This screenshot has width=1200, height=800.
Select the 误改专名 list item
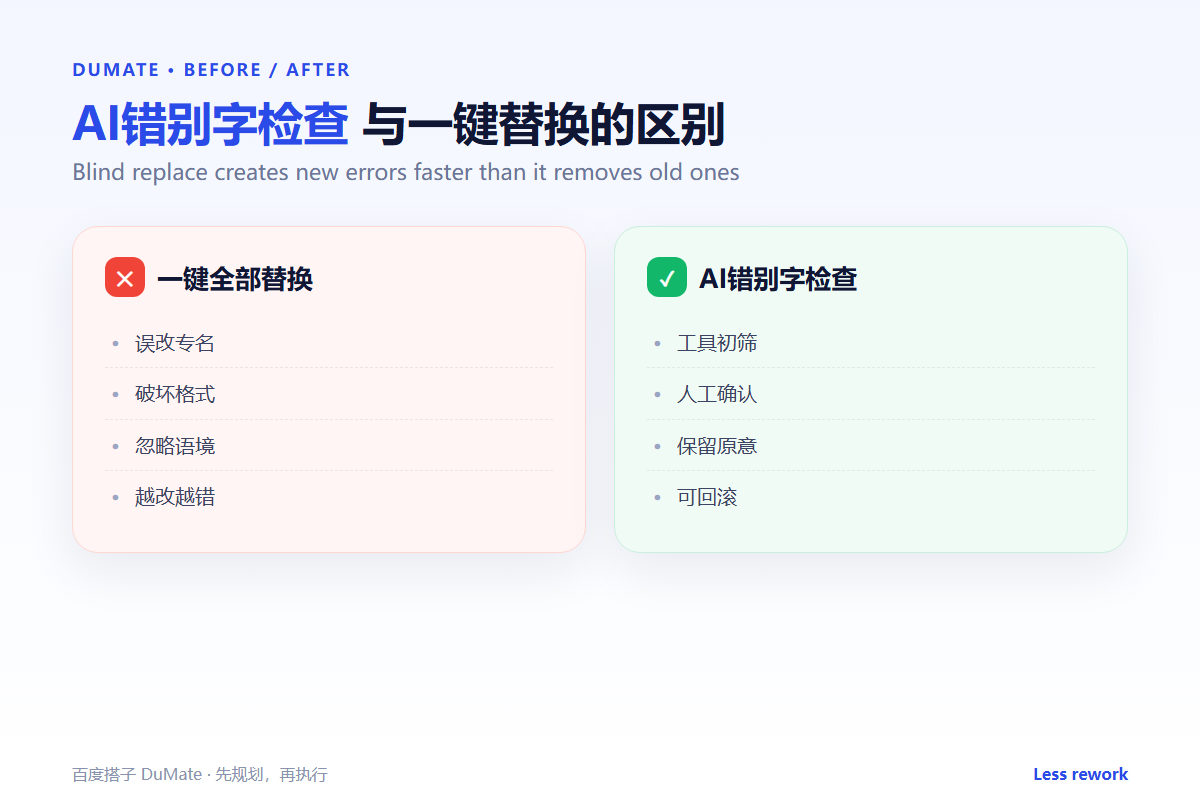point(329,343)
